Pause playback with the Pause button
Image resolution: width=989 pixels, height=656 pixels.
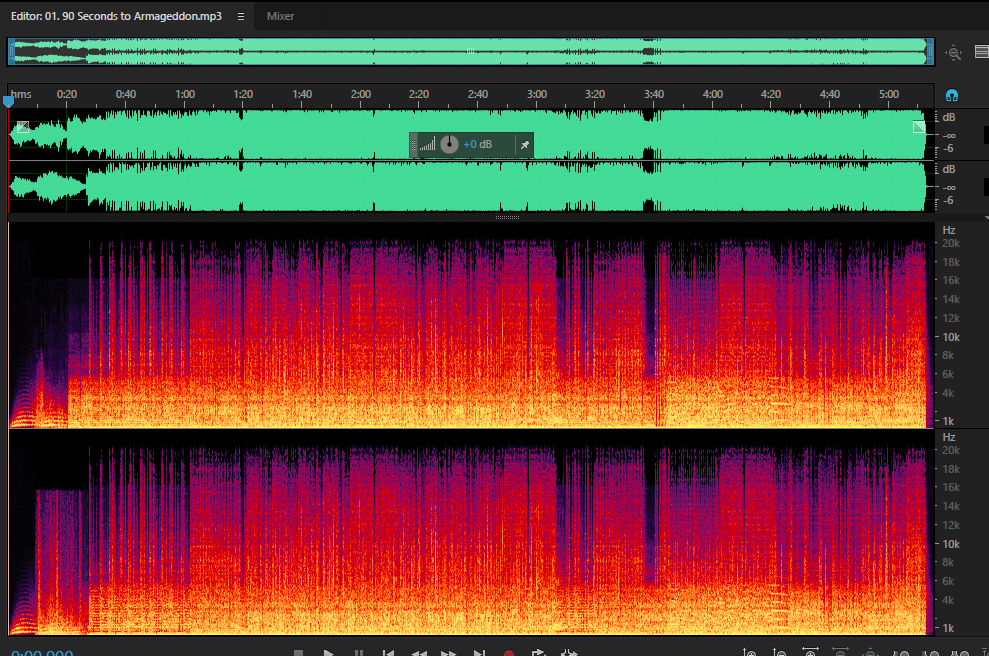pyautogui.click(x=358, y=653)
